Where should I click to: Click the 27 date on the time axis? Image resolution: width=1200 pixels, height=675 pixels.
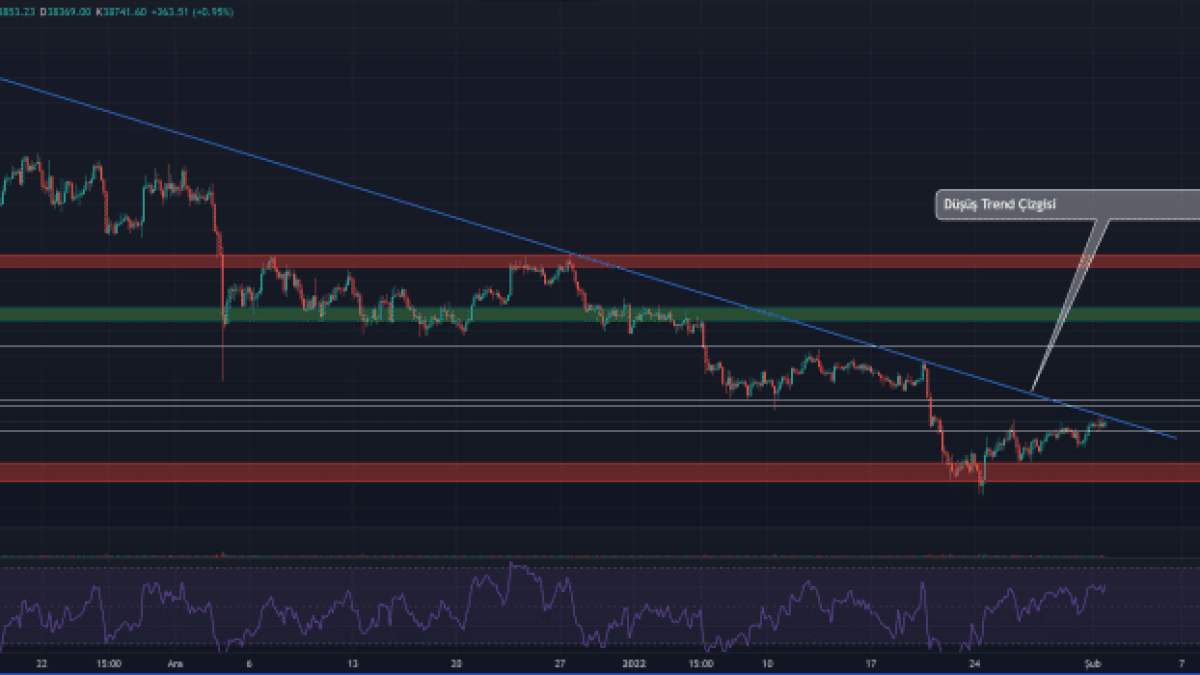click(x=560, y=663)
